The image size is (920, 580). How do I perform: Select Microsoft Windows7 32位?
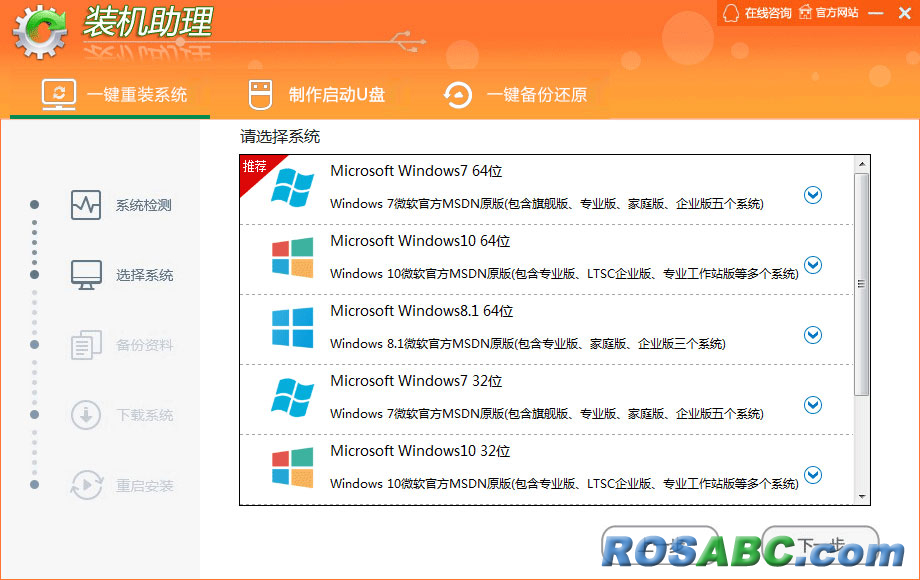(416, 381)
